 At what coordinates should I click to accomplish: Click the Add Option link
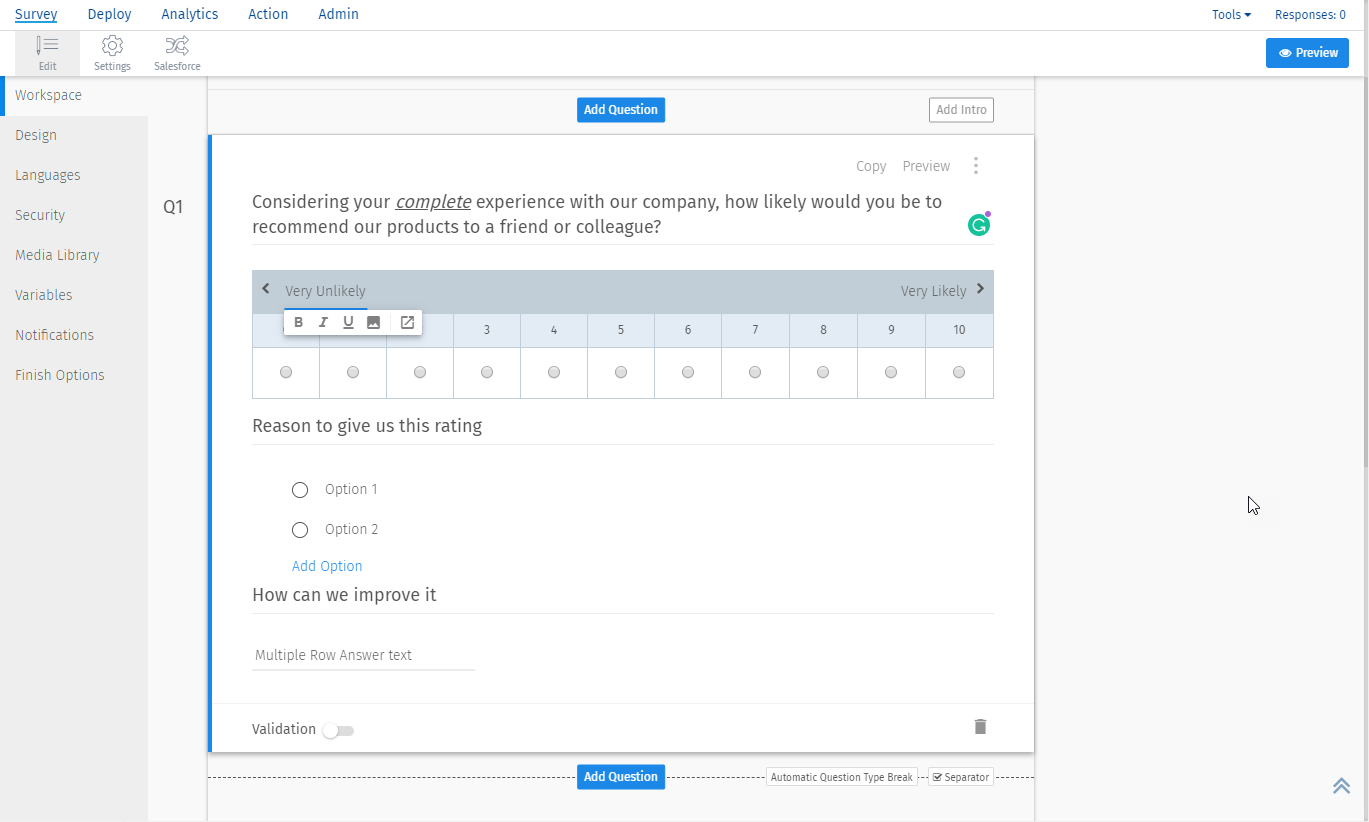coord(327,566)
